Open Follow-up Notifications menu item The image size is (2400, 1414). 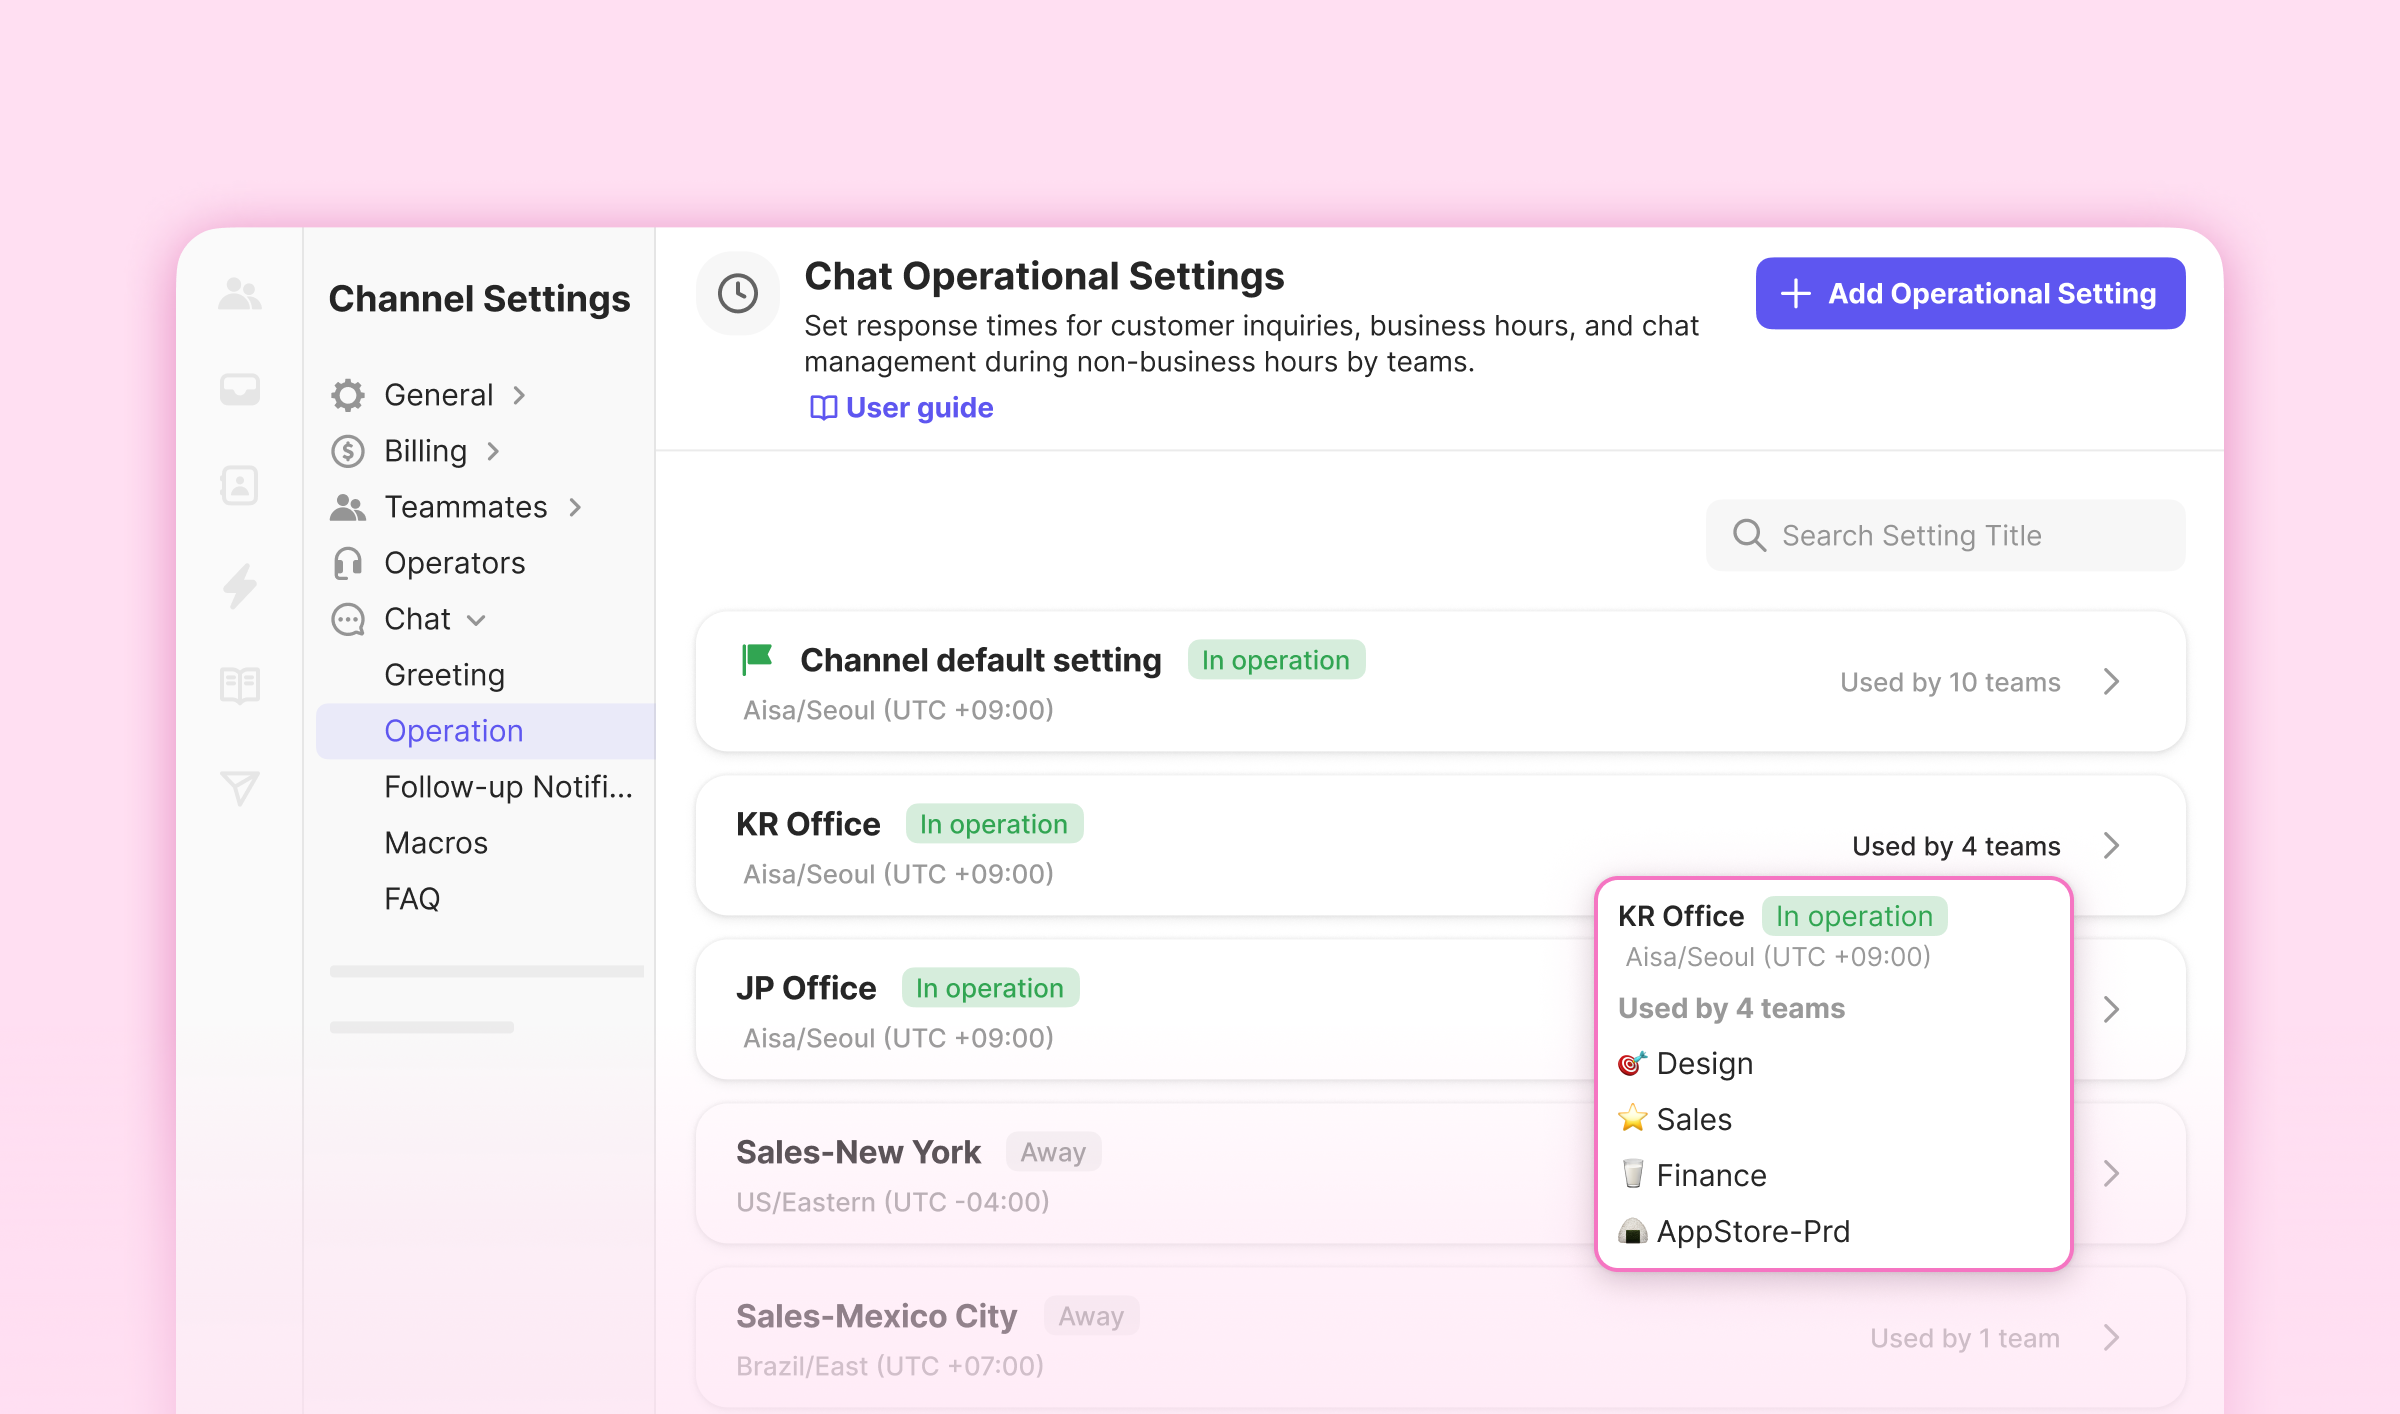(508, 787)
